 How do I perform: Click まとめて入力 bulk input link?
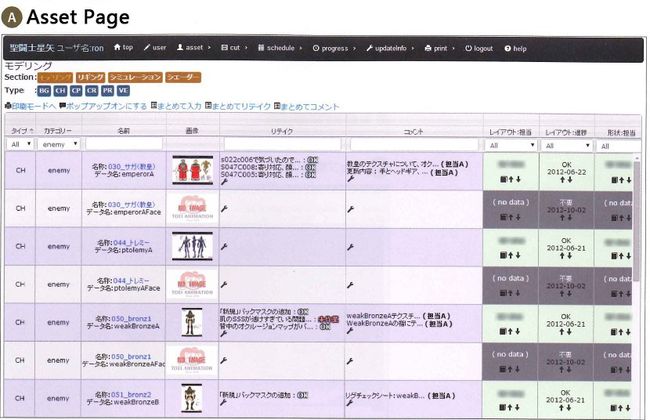pyautogui.click(x=176, y=106)
